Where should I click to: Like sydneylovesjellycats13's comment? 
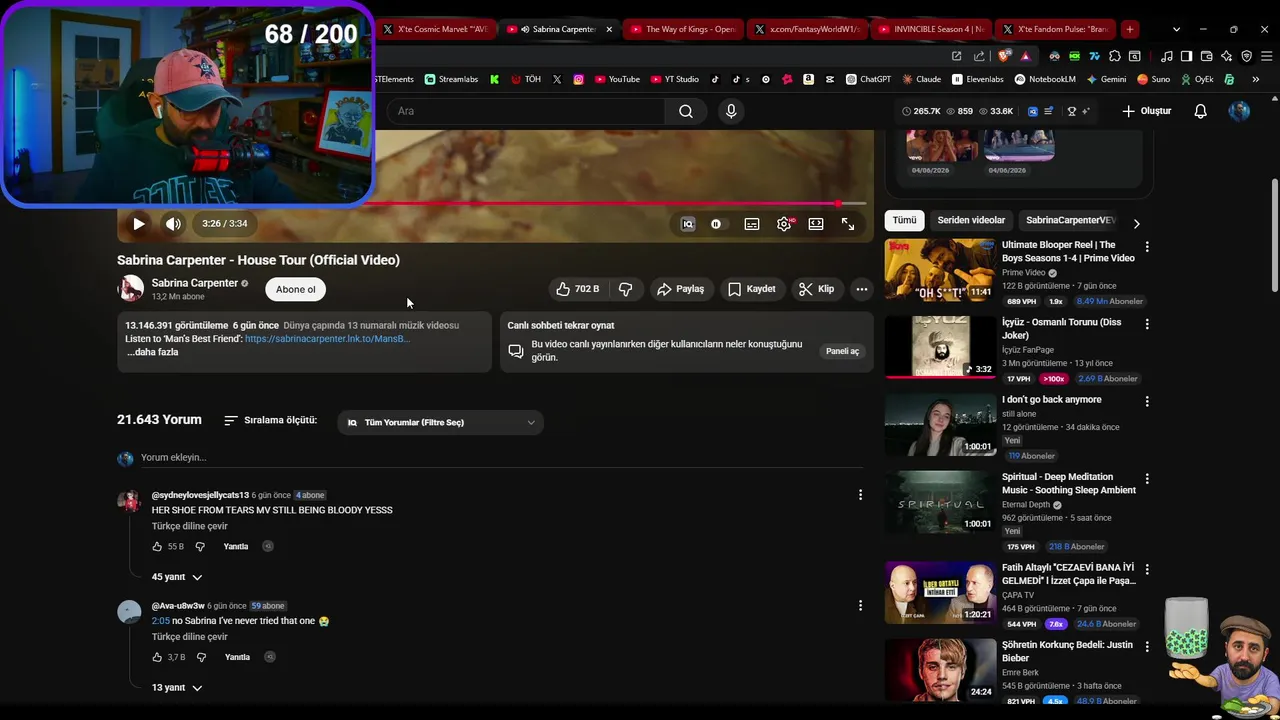(x=157, y=547)
